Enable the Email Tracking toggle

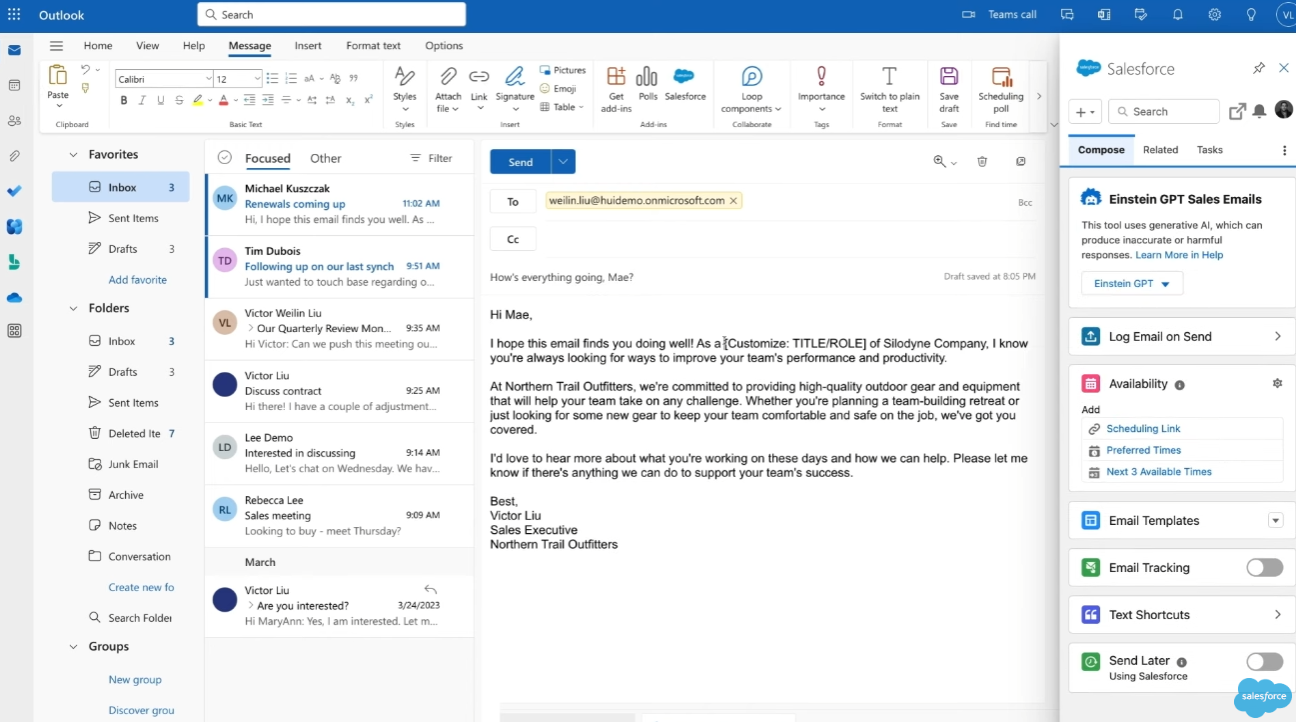pos(1264,568)
